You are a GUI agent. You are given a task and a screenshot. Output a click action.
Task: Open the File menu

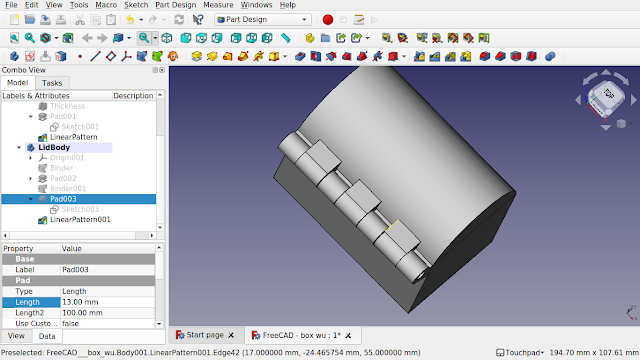11,5
